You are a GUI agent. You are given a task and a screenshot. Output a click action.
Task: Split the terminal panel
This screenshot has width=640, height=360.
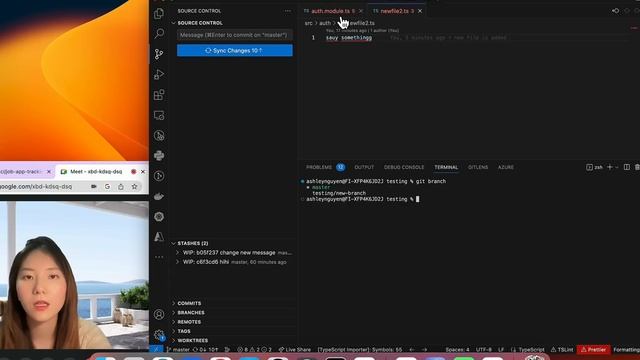pos(627,167)
